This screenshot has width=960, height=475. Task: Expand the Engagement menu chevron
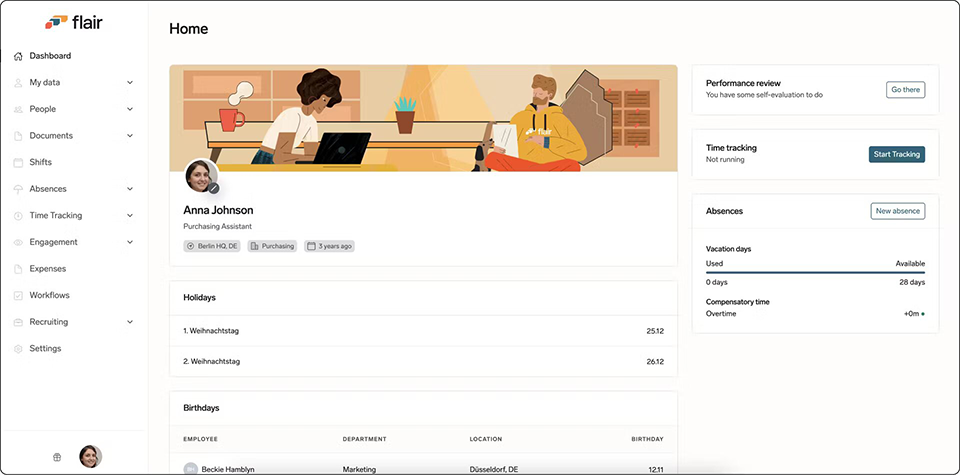[x=130, y=242]
